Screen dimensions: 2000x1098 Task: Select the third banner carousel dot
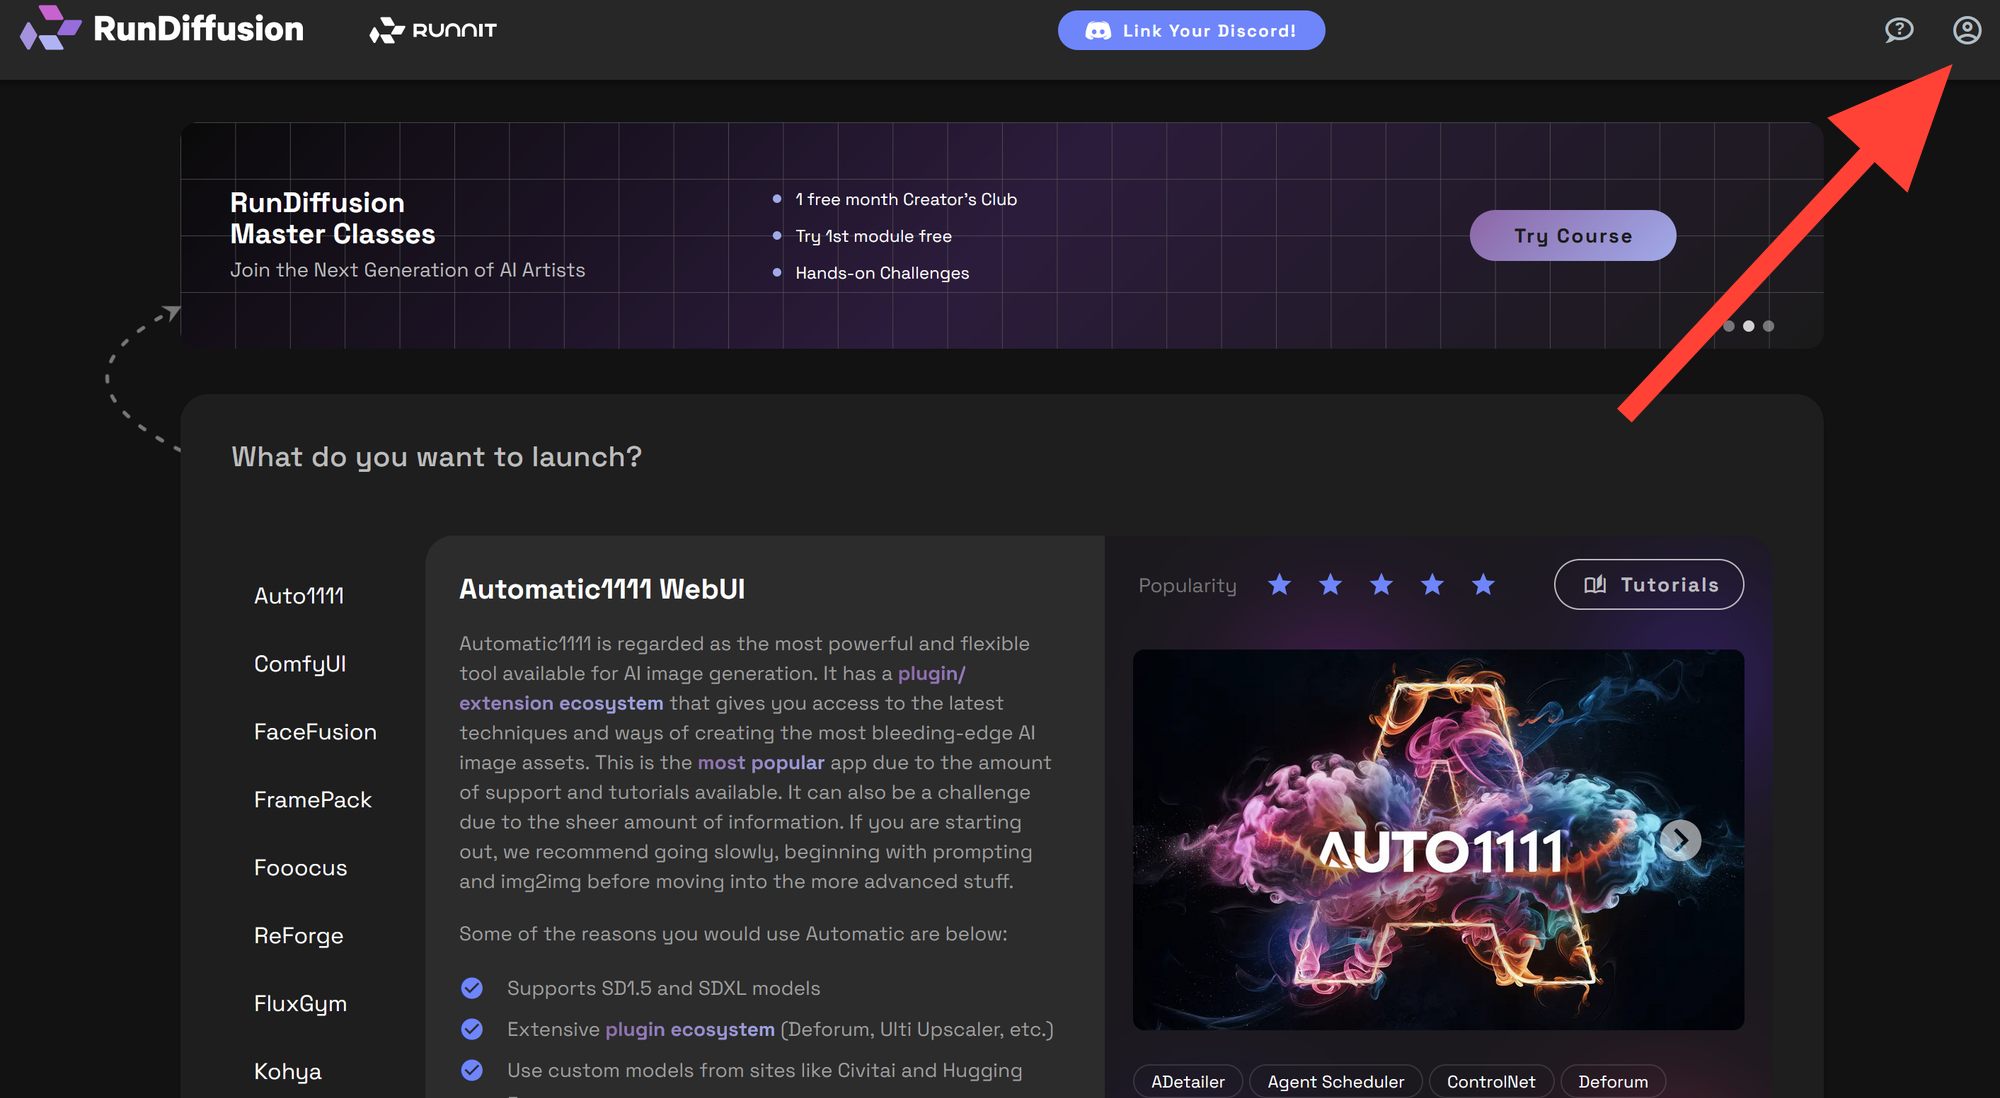[x=1768, y=326]
